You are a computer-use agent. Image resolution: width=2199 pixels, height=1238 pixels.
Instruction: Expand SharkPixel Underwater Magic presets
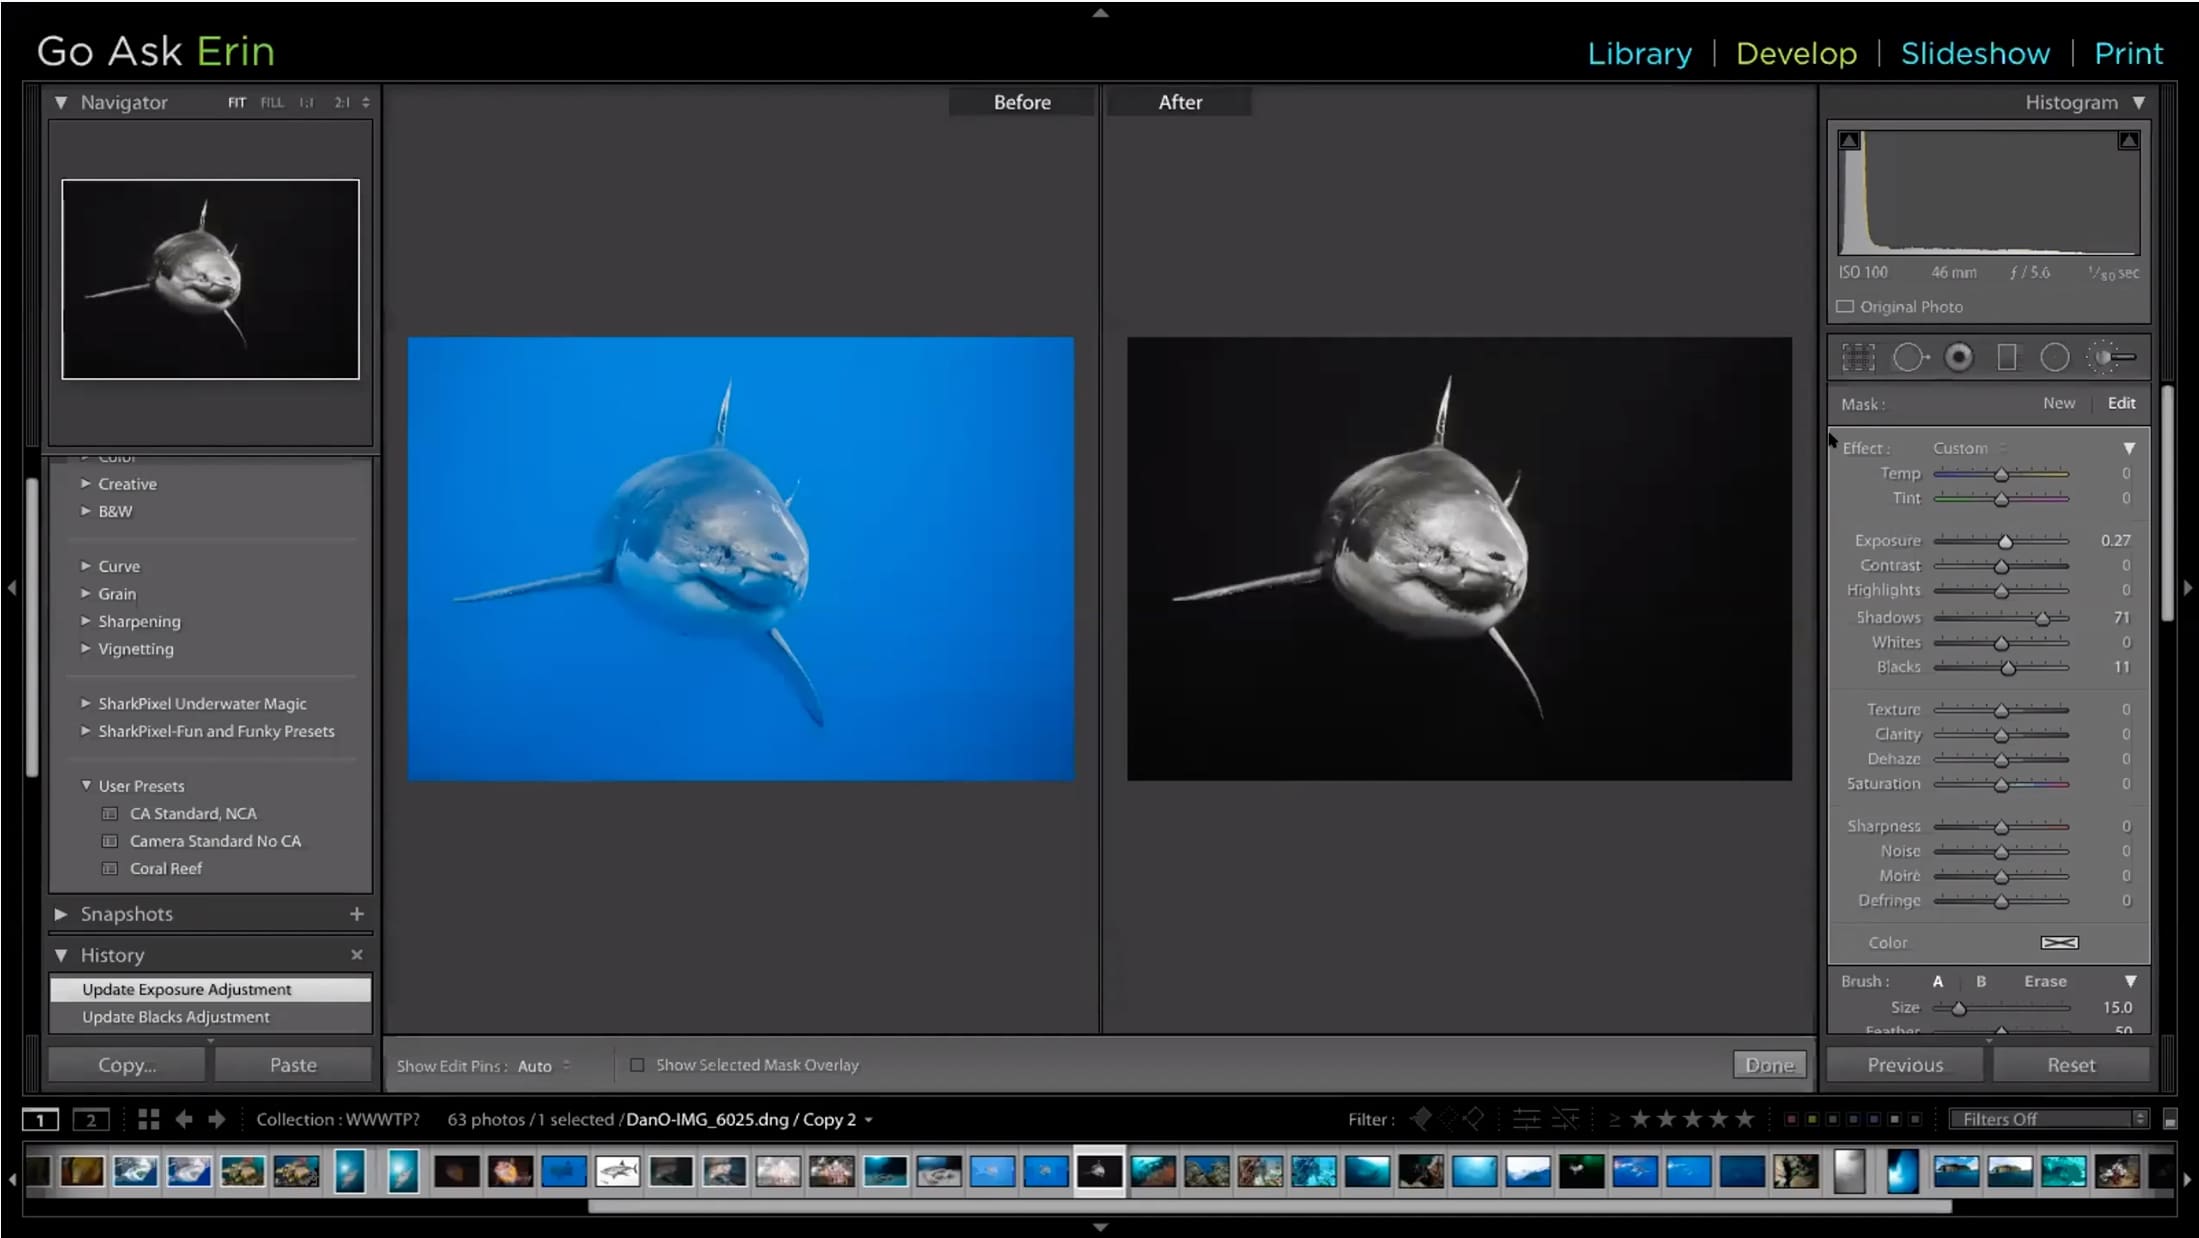pos(86,704)
